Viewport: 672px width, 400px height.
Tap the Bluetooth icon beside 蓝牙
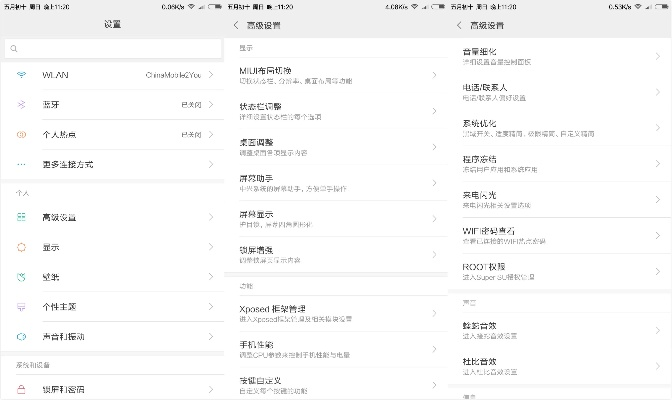coord(21,105)
